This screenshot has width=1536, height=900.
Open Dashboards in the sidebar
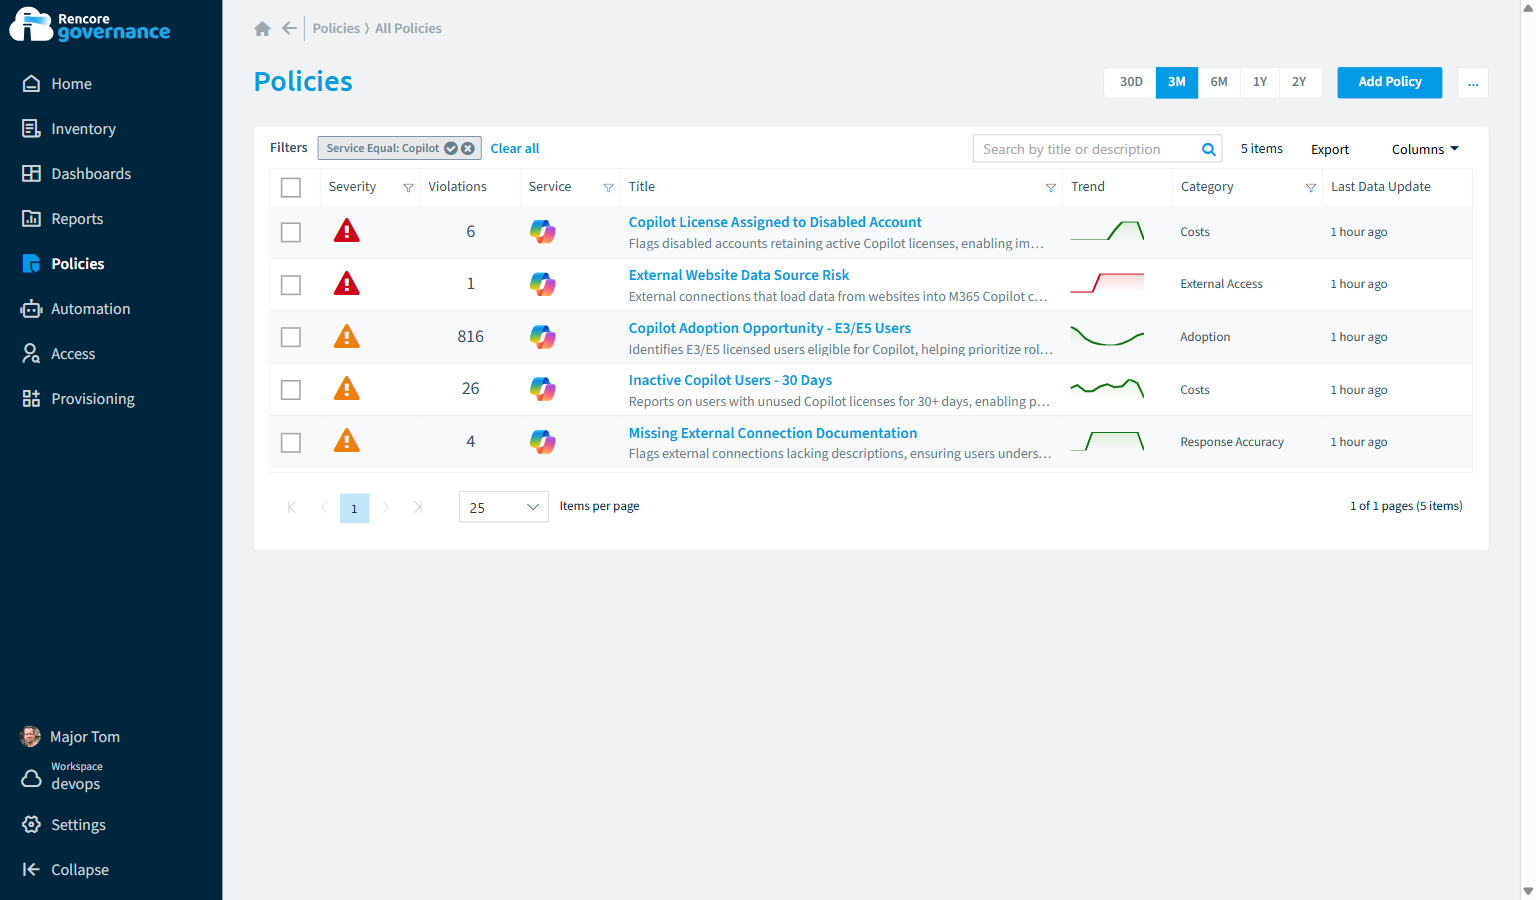click(x=77, y=174)
